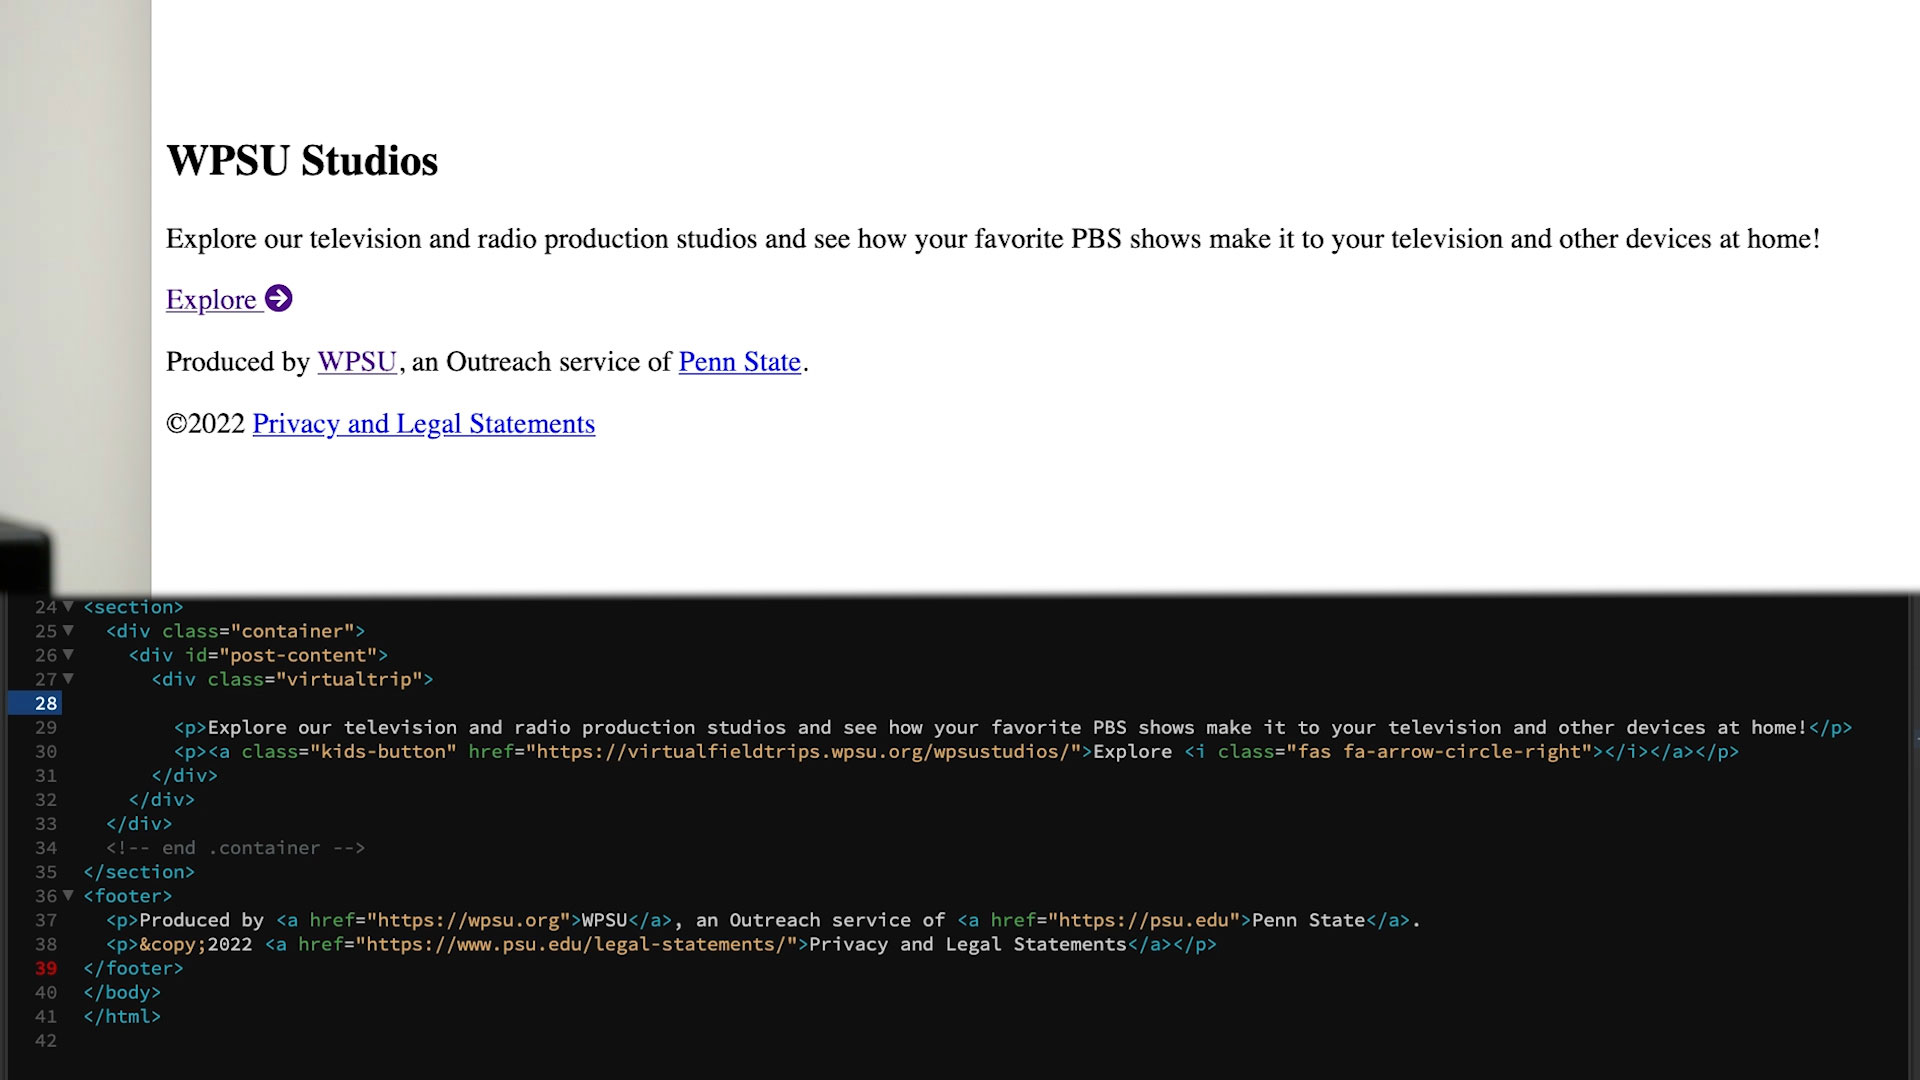Viewport: 1920px width, 1080px height.
Task: Click the https://wpsu.org href in code
Action: pyautogui.click(x=469, y=920)
